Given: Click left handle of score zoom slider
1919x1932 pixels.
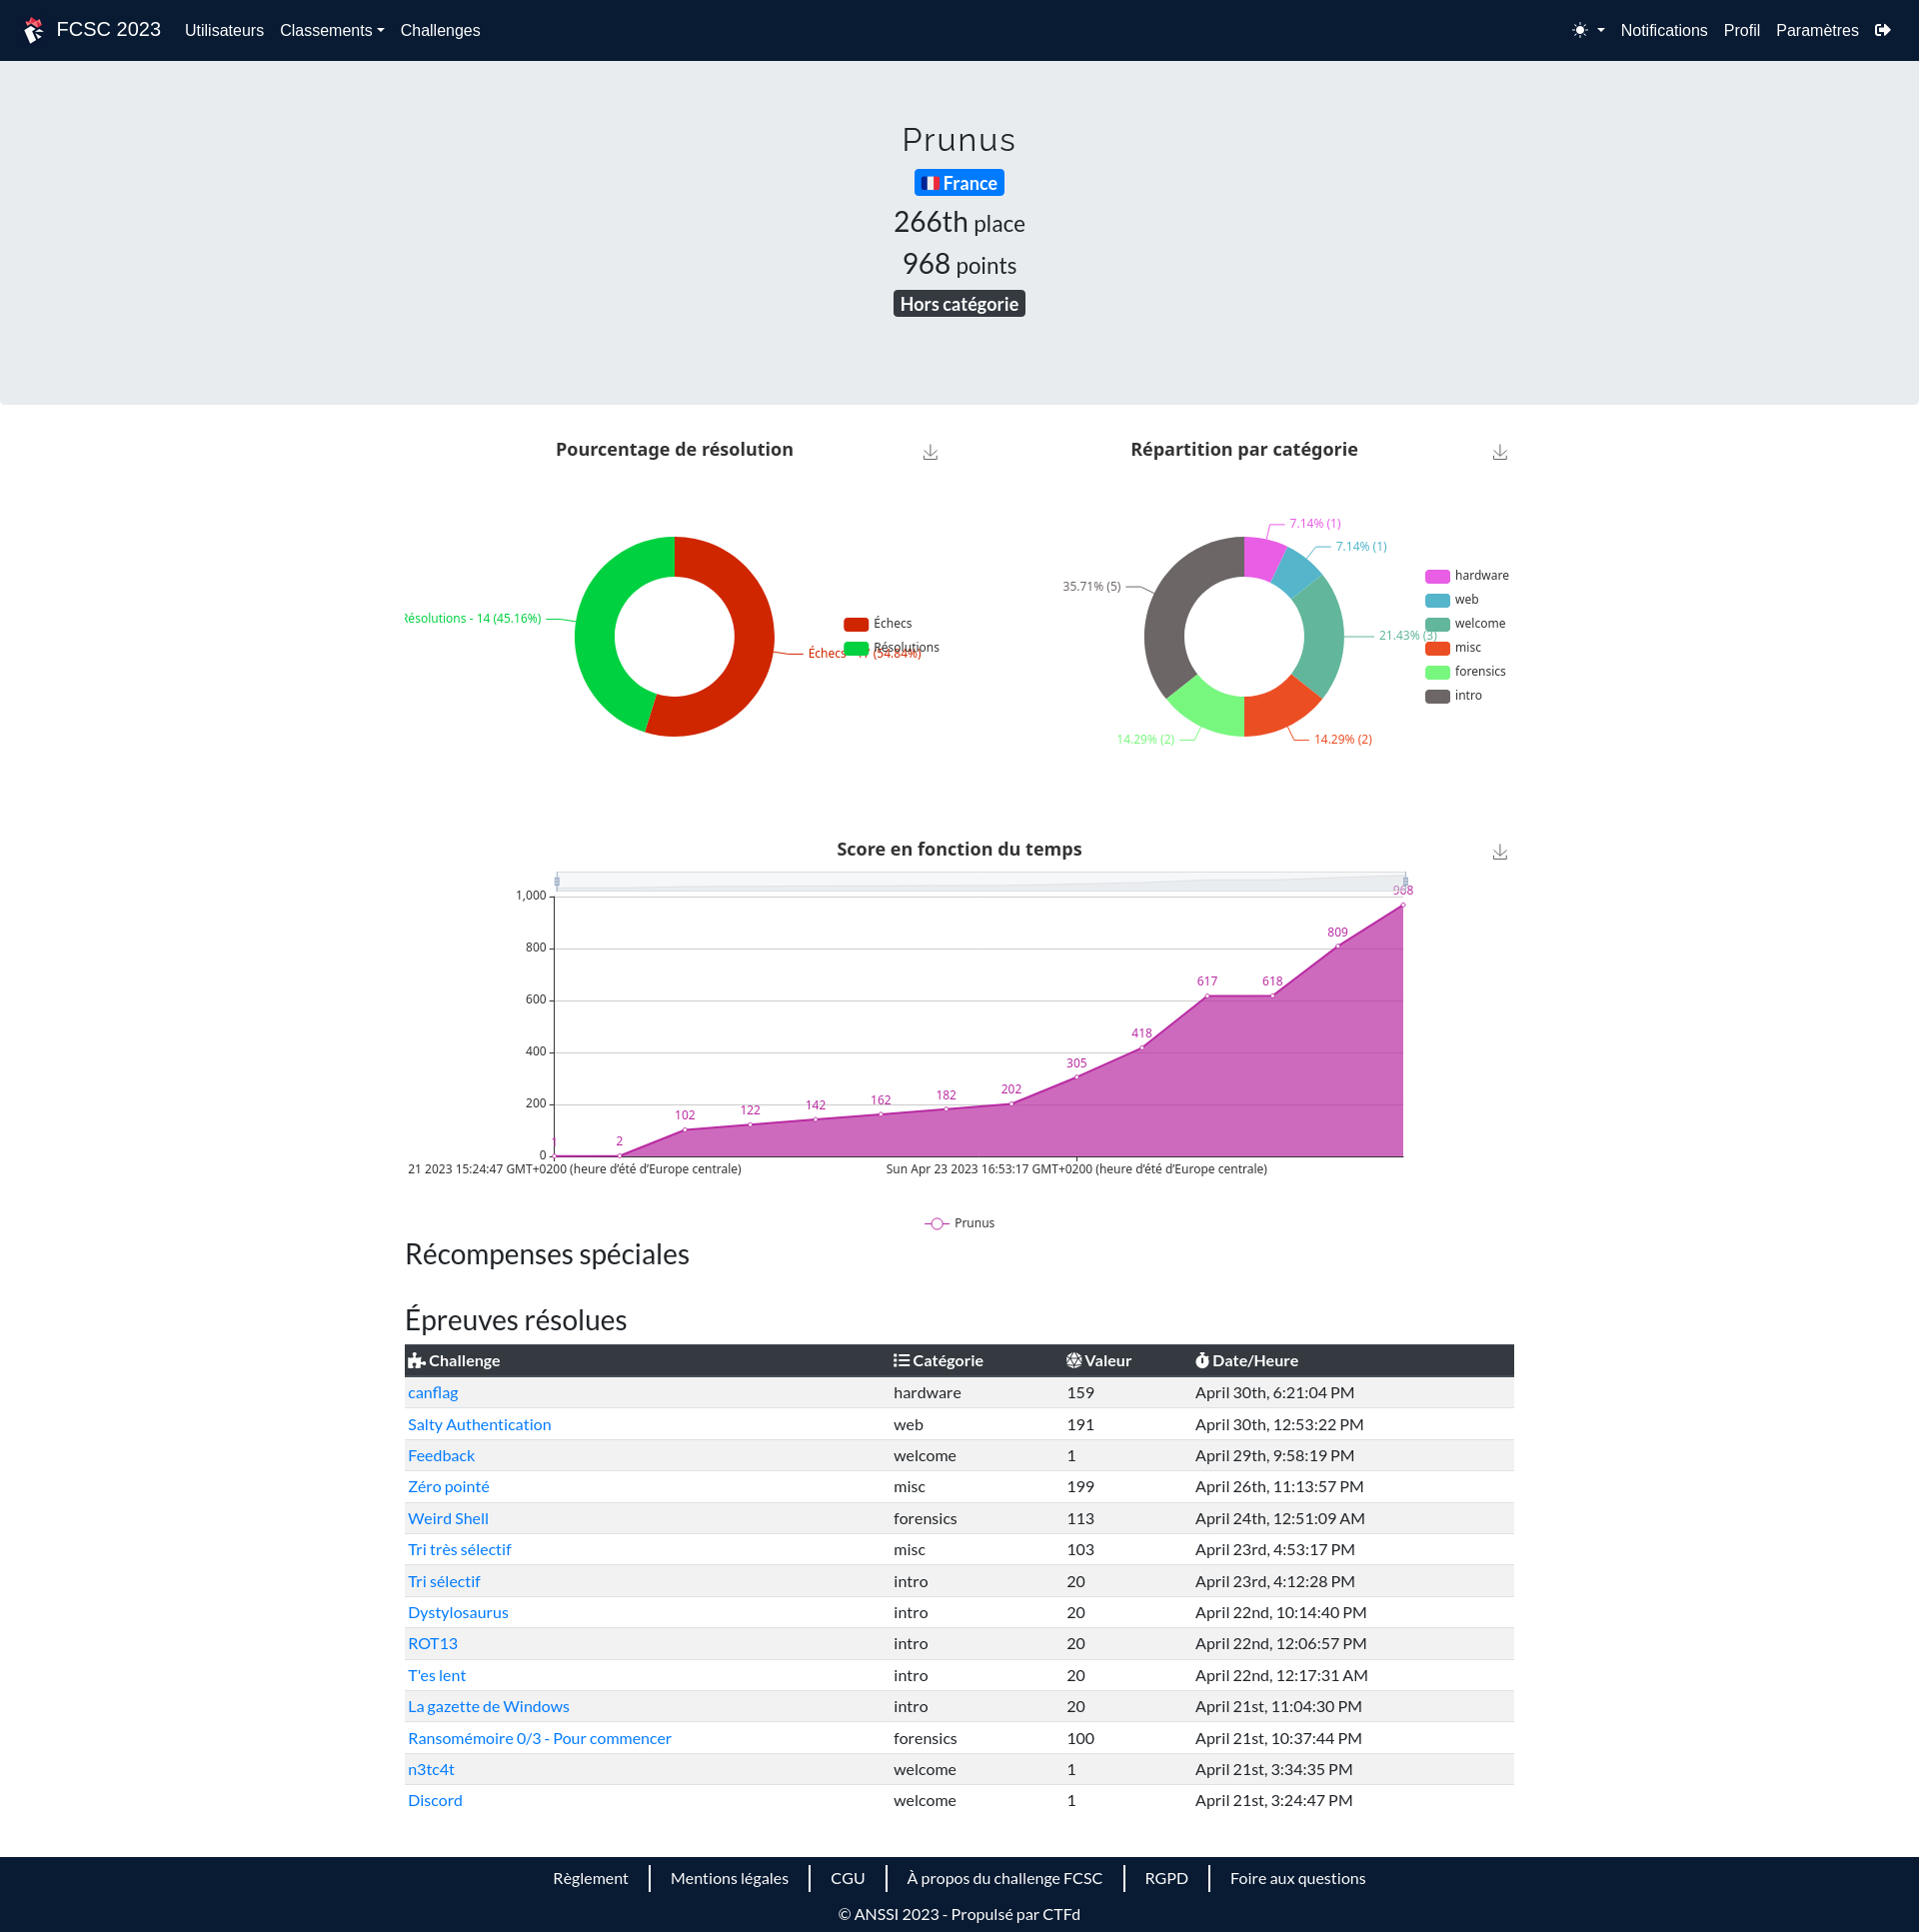Looking at the screenshot, I should click(x=557, y=881).
